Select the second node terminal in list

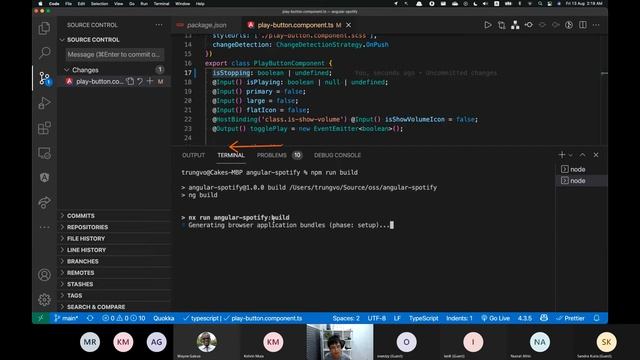581,180
